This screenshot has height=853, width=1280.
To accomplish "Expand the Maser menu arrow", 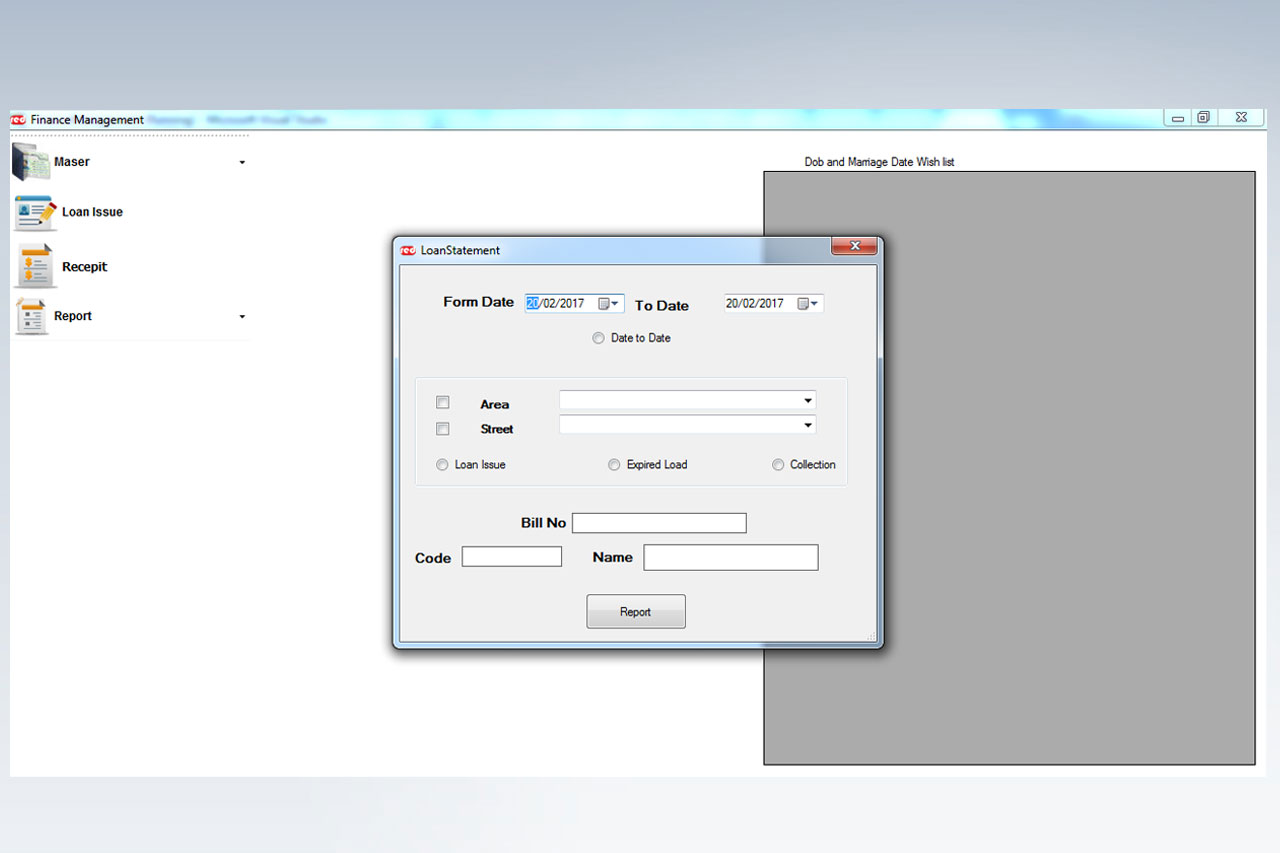I will coord(242,162).
